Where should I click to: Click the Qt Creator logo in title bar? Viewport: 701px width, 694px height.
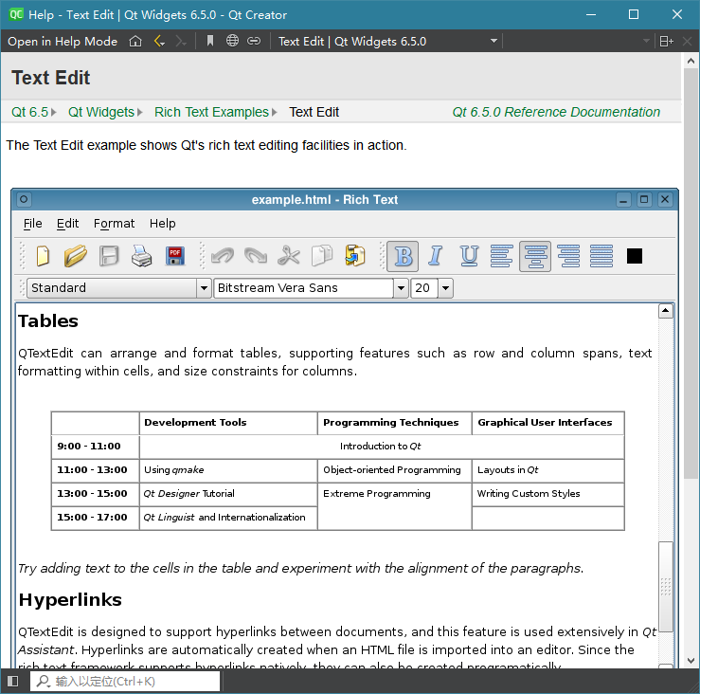16,14
